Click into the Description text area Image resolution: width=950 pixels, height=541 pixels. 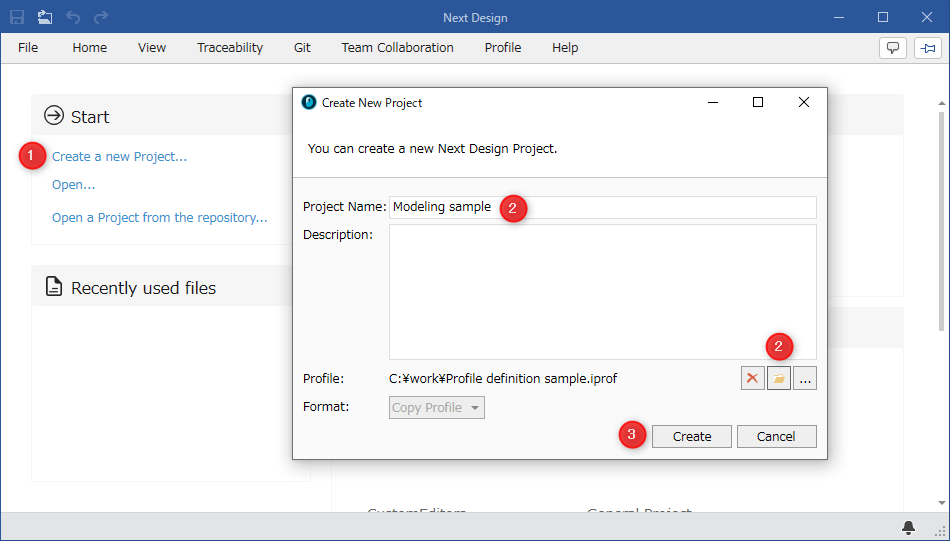[x=602, y=292]
